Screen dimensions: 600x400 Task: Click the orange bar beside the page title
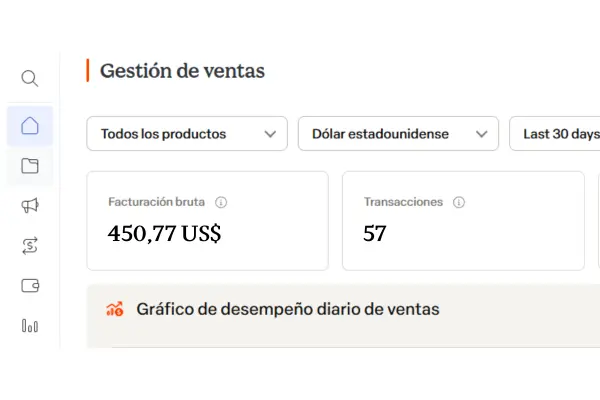pyautogui.click(x=88, y=71)
